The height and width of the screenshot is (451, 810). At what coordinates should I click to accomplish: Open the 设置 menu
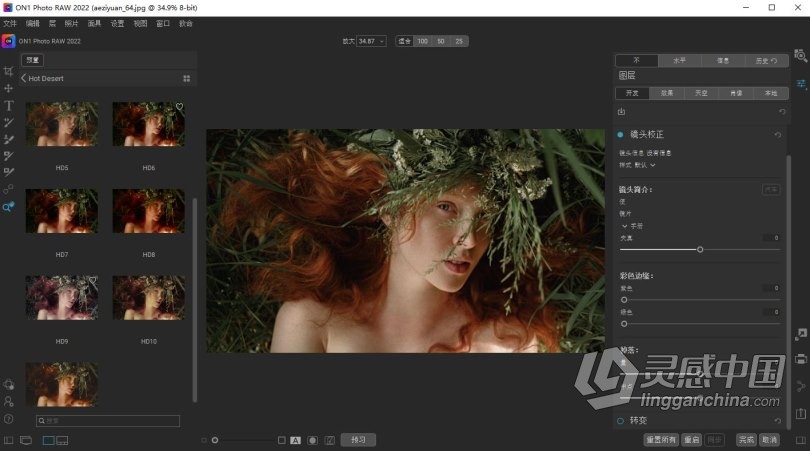point(117,24)
